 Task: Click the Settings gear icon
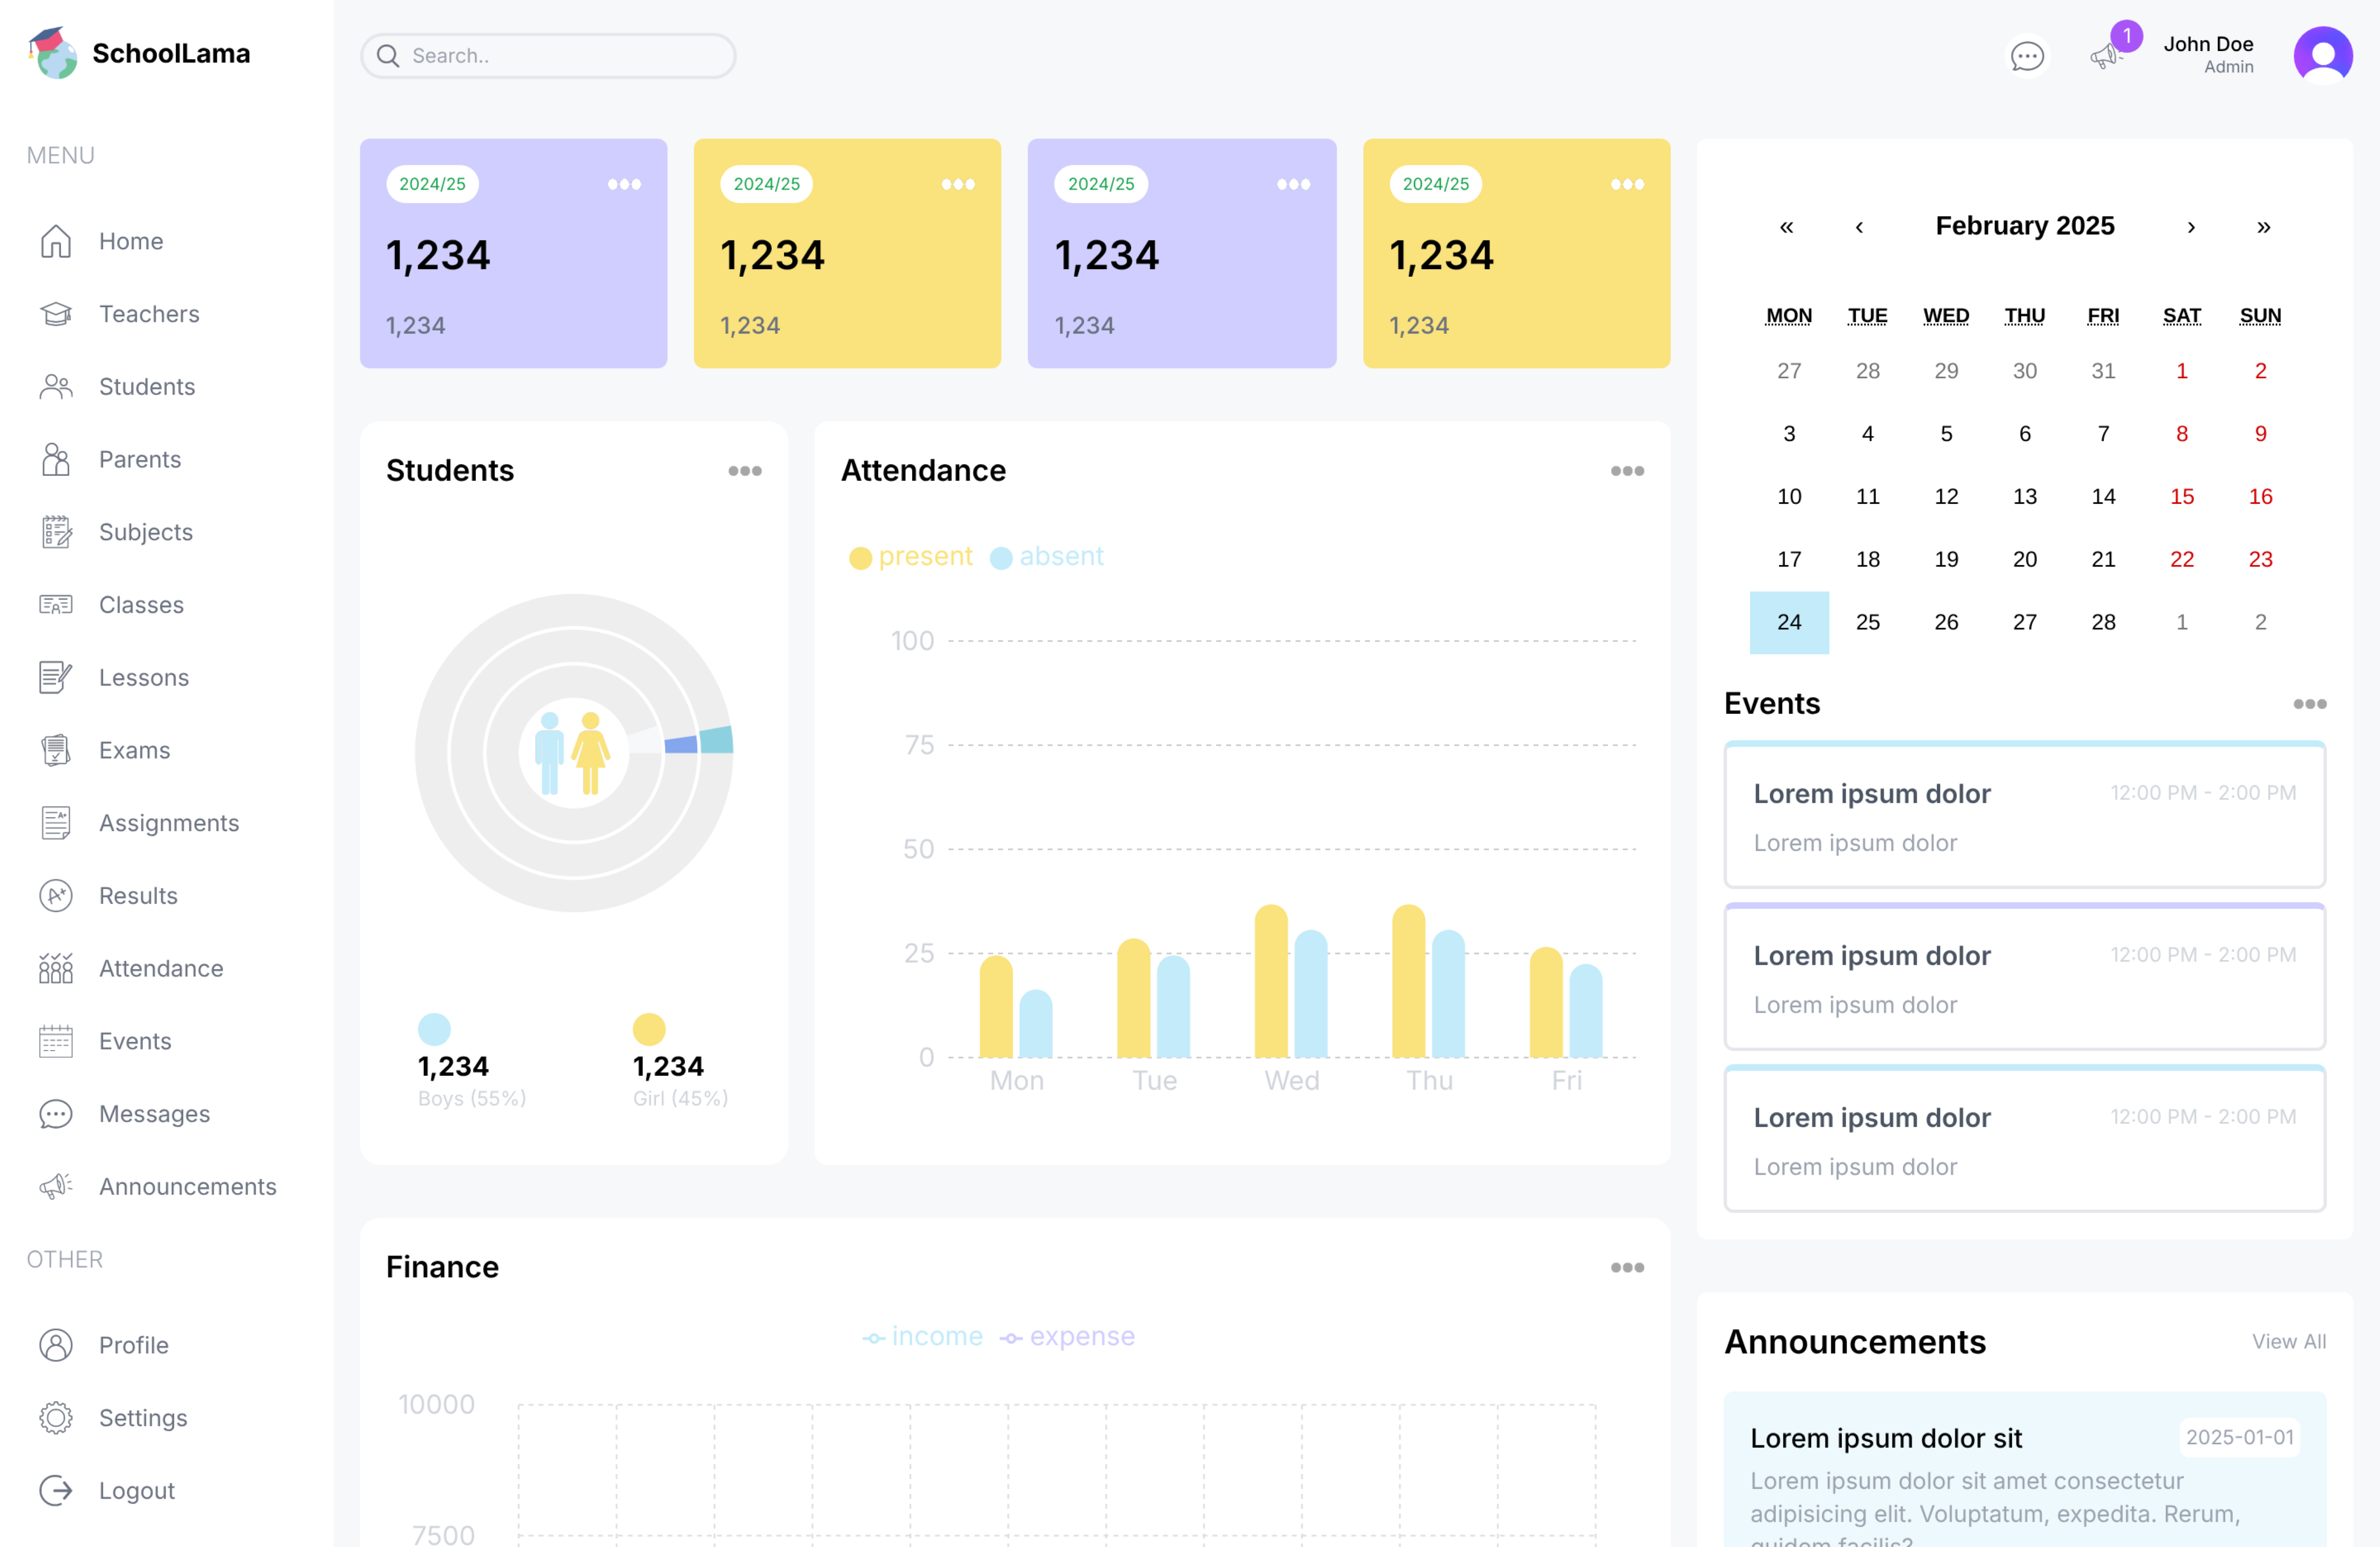56,1417
